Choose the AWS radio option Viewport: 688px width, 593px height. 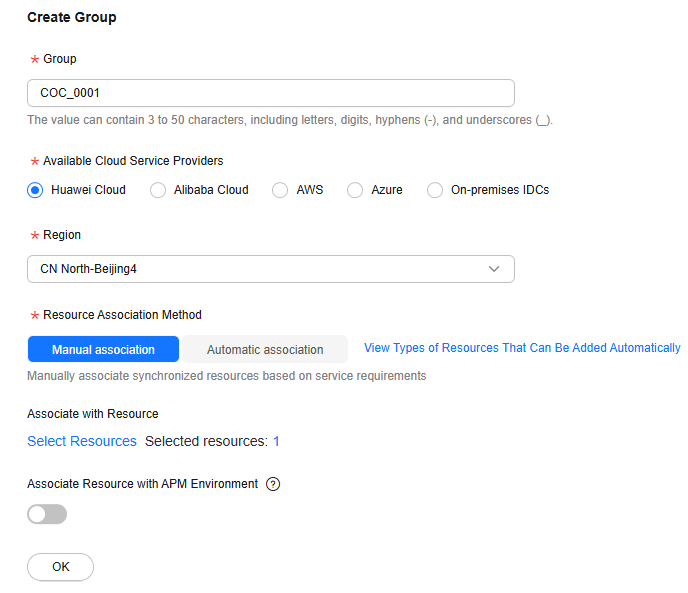[x=280, y=190]
